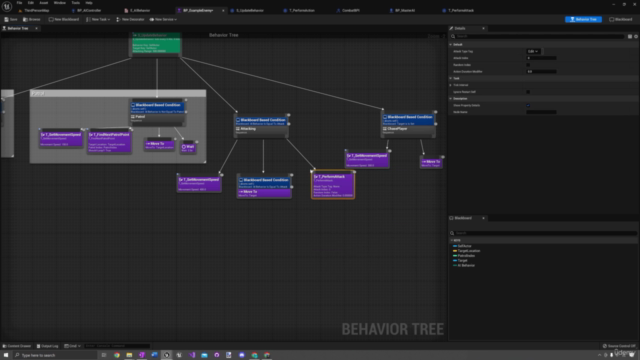The height and width of the screenshot is (360, 640).
Task: Select the Wait task node
Action: (x=188, y=147)
